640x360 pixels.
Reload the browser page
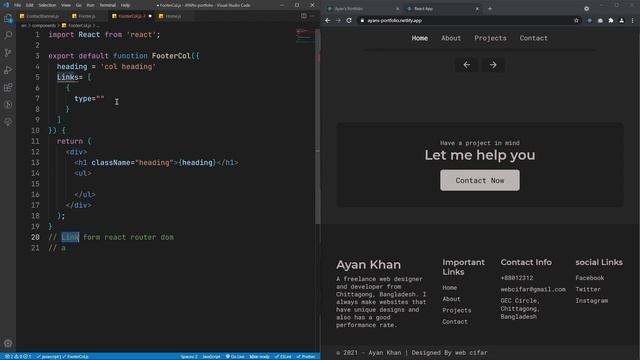click(349, 20)
